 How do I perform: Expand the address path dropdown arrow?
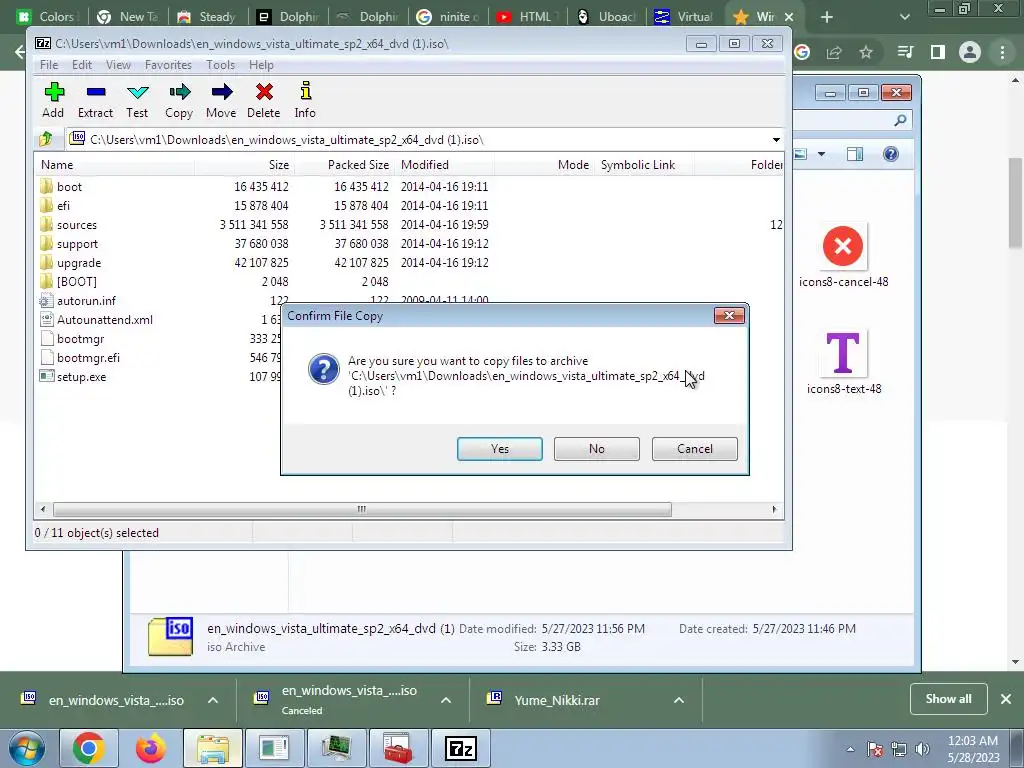point(776,140)
